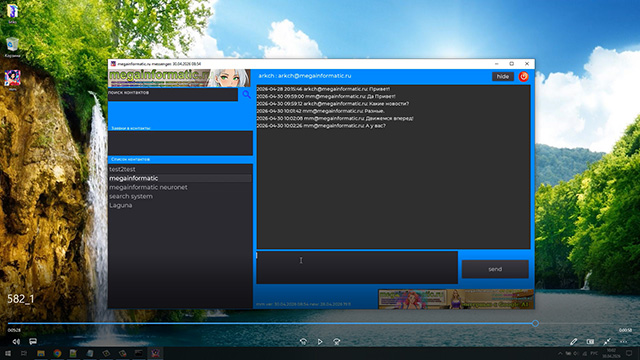Show hidden tray icons chevron
Image resolution: width=640 pixels, height=360 pixels.
point(560,353)
